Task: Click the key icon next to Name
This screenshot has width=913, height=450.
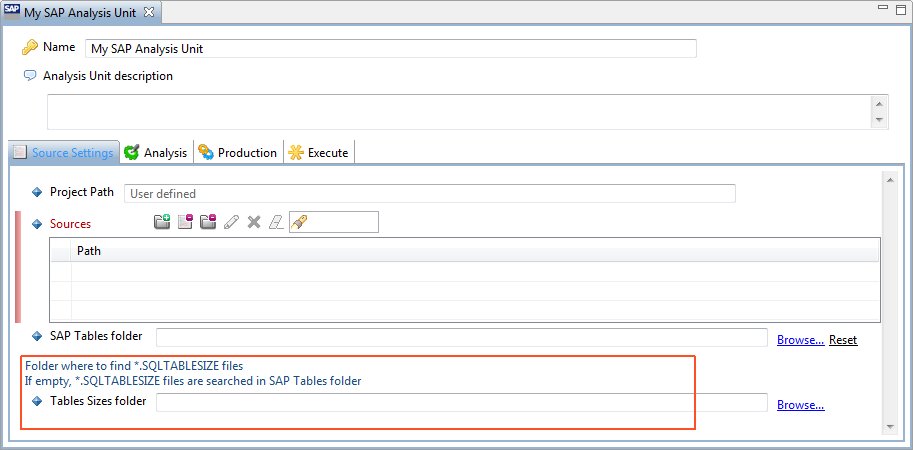Action: [30, 48]
